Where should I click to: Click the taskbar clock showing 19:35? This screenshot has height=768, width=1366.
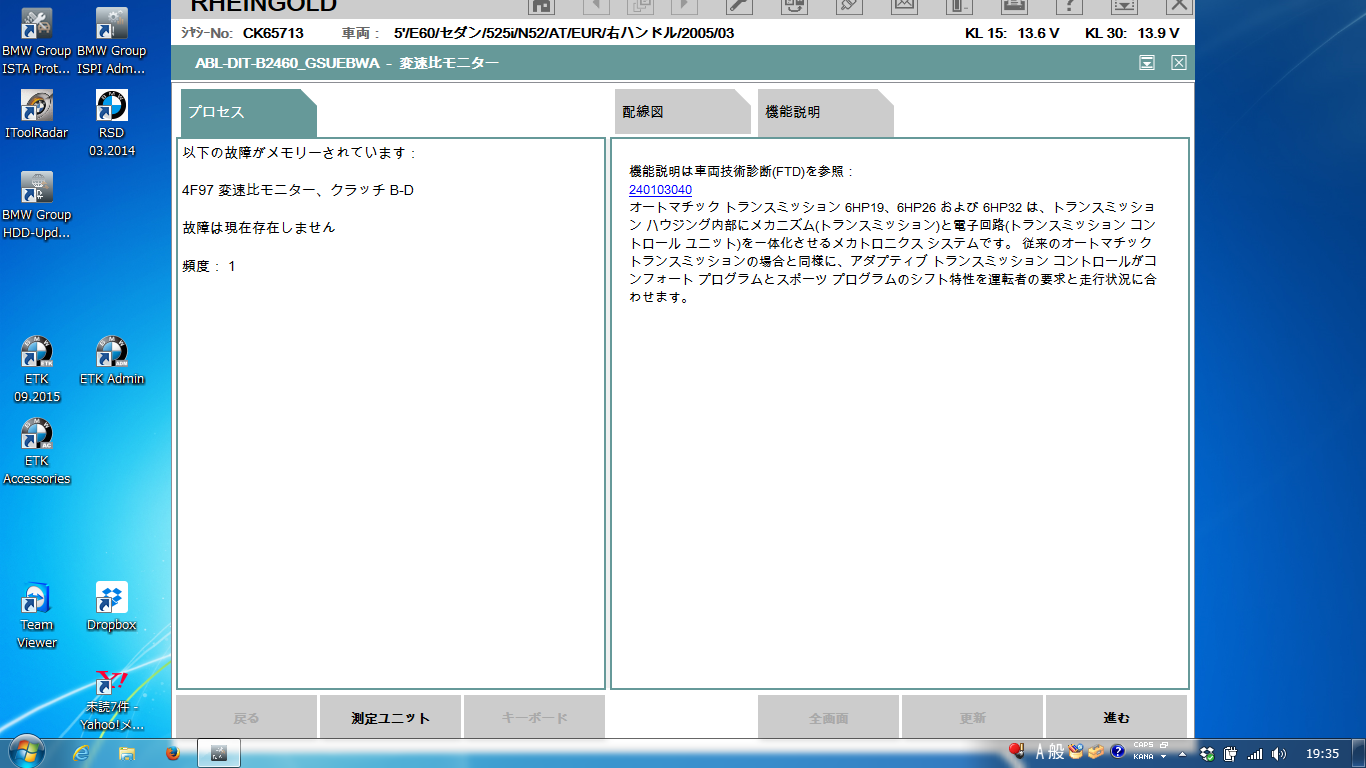pyautogui.click(x=1322, y=754)
